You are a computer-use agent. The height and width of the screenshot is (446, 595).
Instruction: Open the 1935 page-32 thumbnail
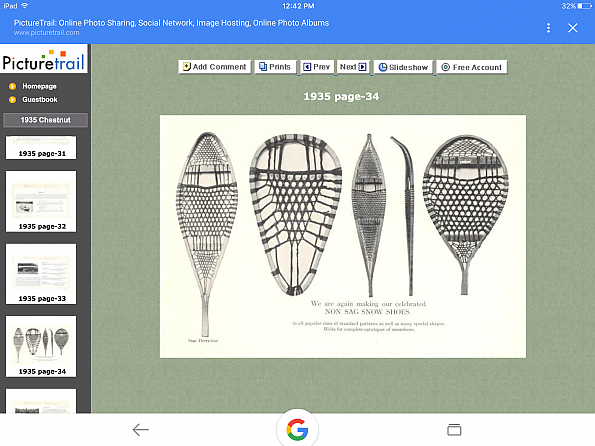(x=41, y=201)
